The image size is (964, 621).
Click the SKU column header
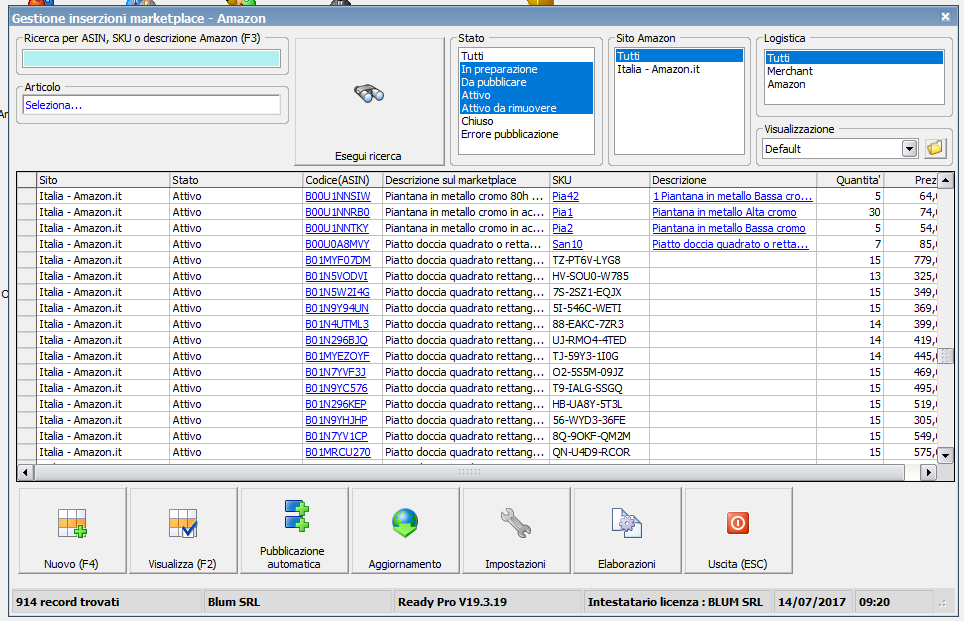(599, 180)
